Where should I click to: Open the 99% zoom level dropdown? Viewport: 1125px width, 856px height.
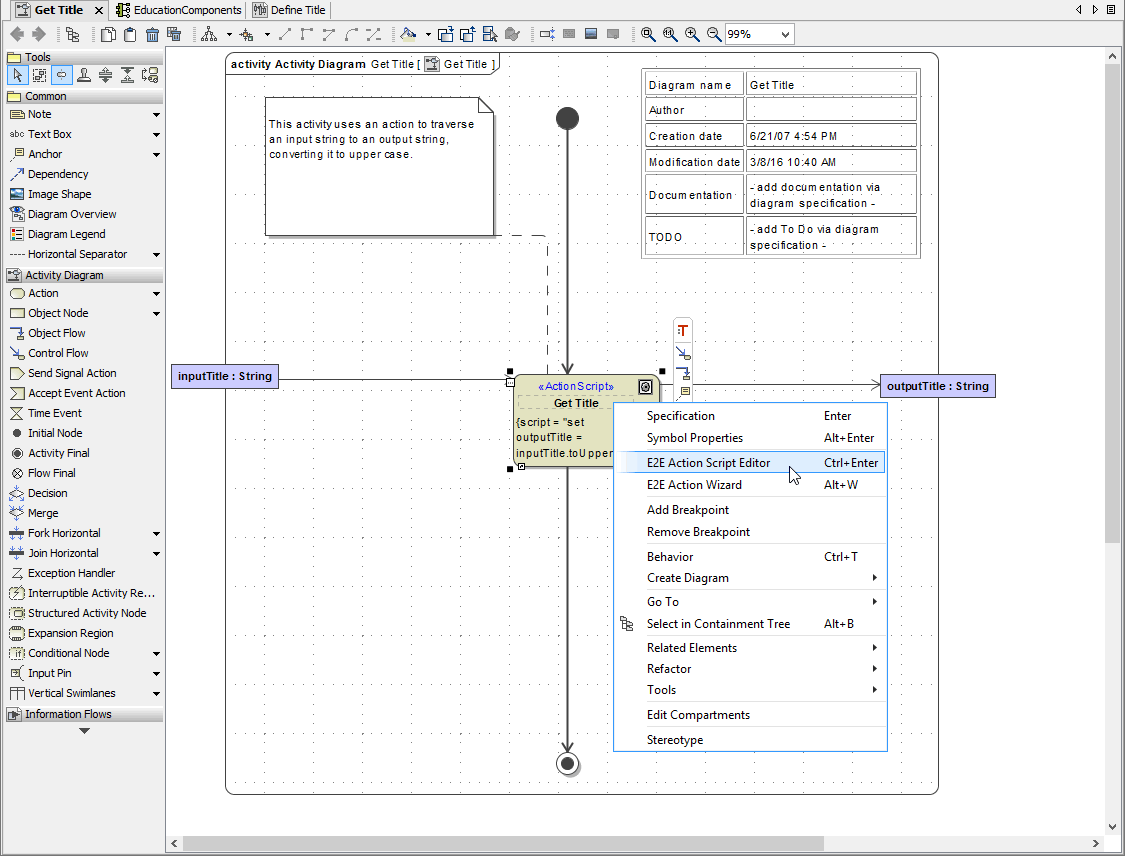point(786,33)
